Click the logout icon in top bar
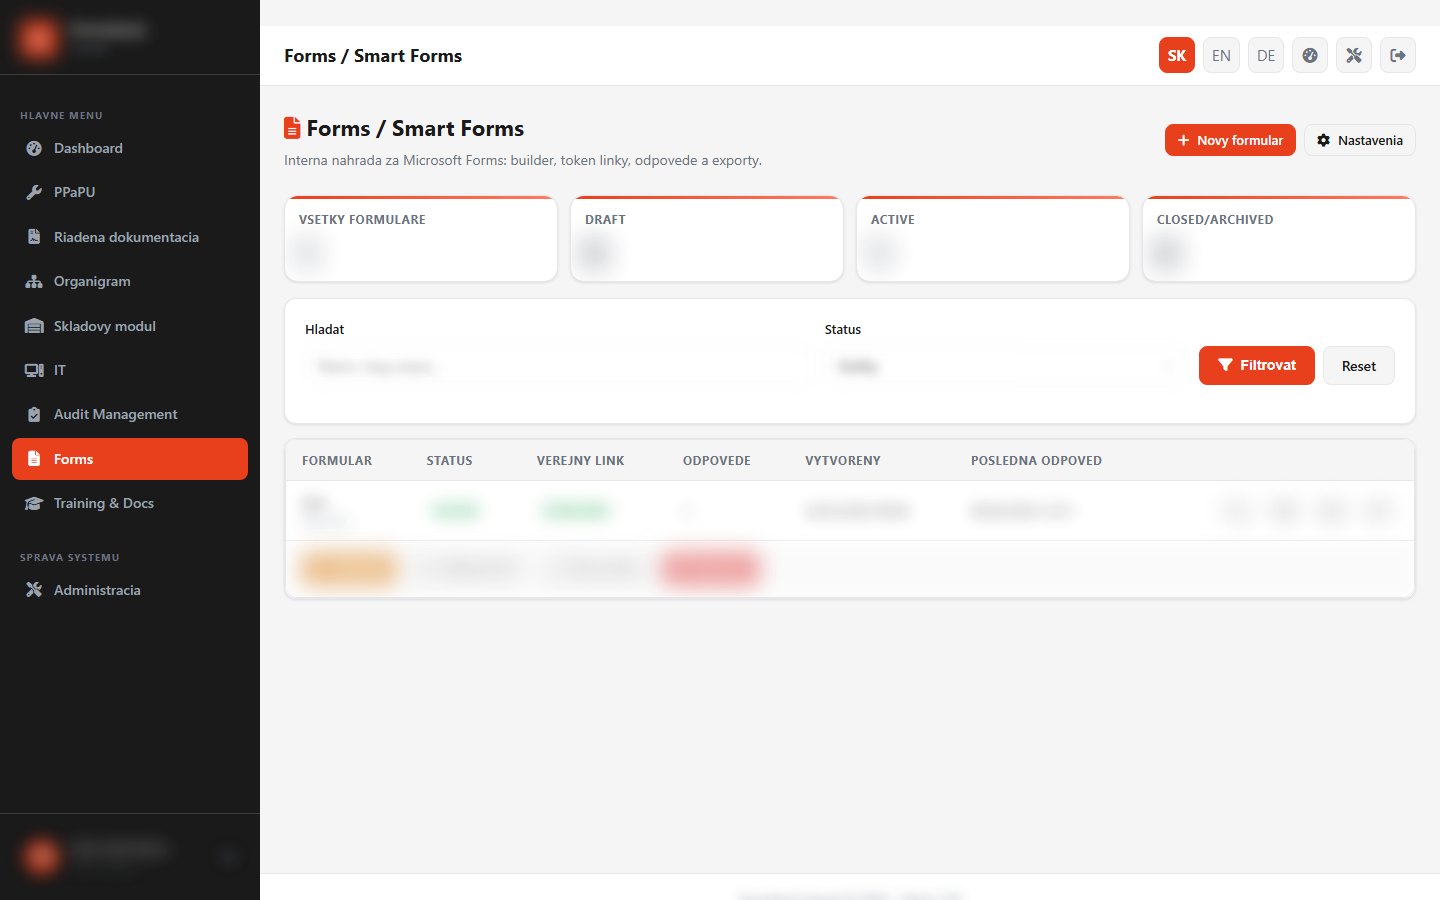 (x=1398, y=56)
